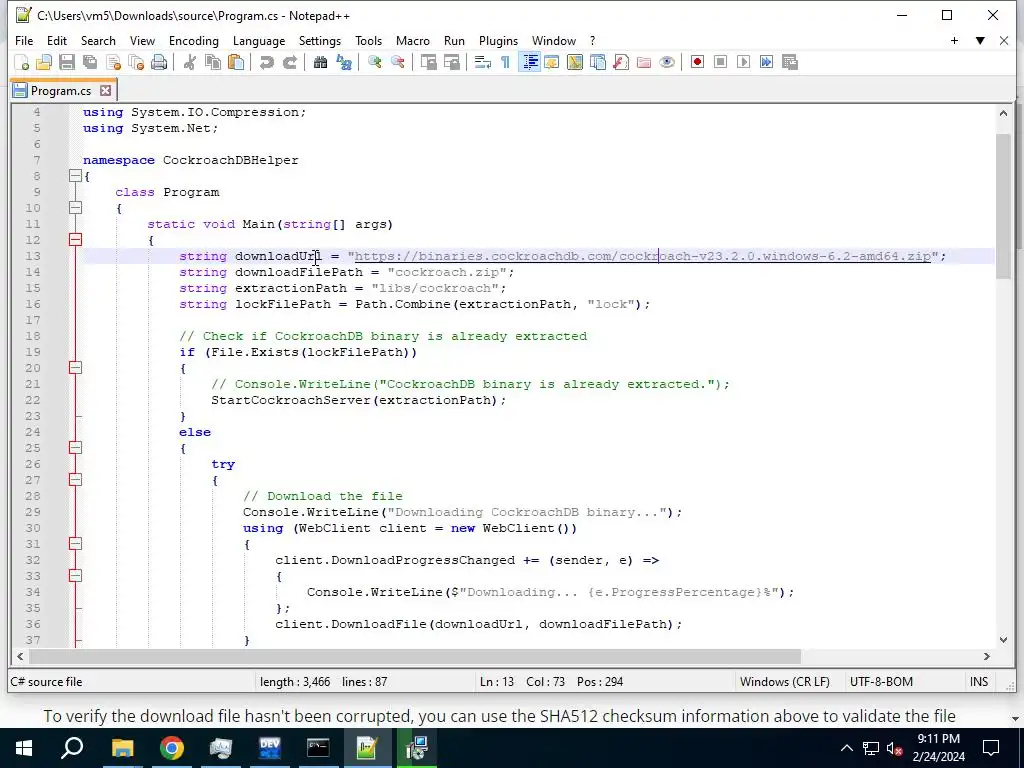Play back recorded macro icon

click(743, 62)
